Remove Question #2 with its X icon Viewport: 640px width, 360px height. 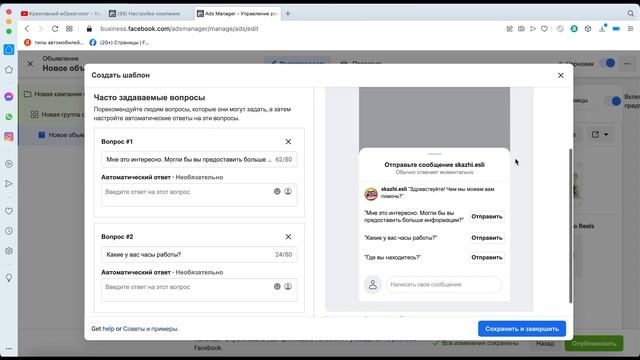pos(288,237)
